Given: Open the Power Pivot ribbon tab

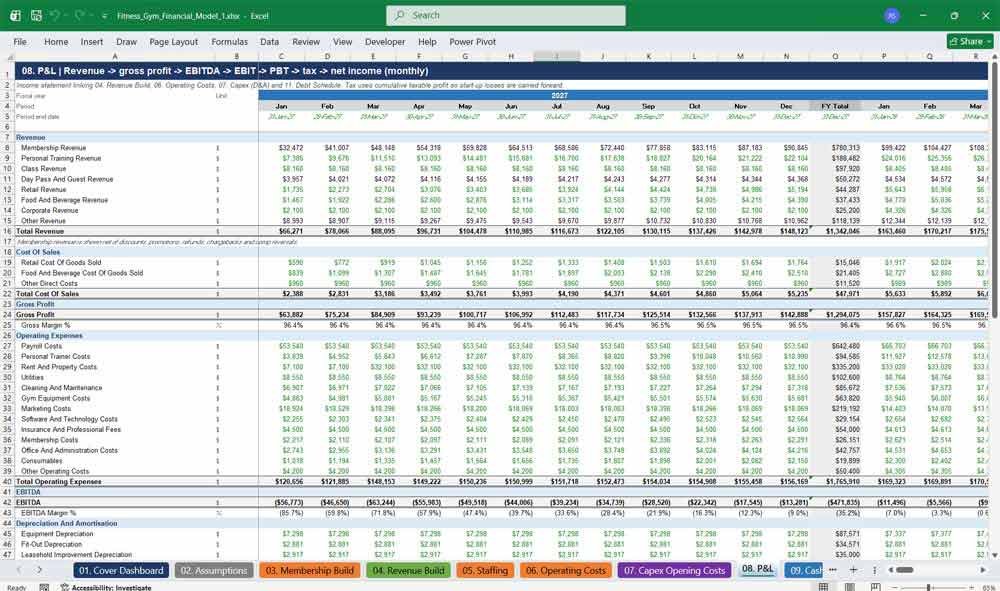Looking at the screenshot, I should click(x=473, y=41).
